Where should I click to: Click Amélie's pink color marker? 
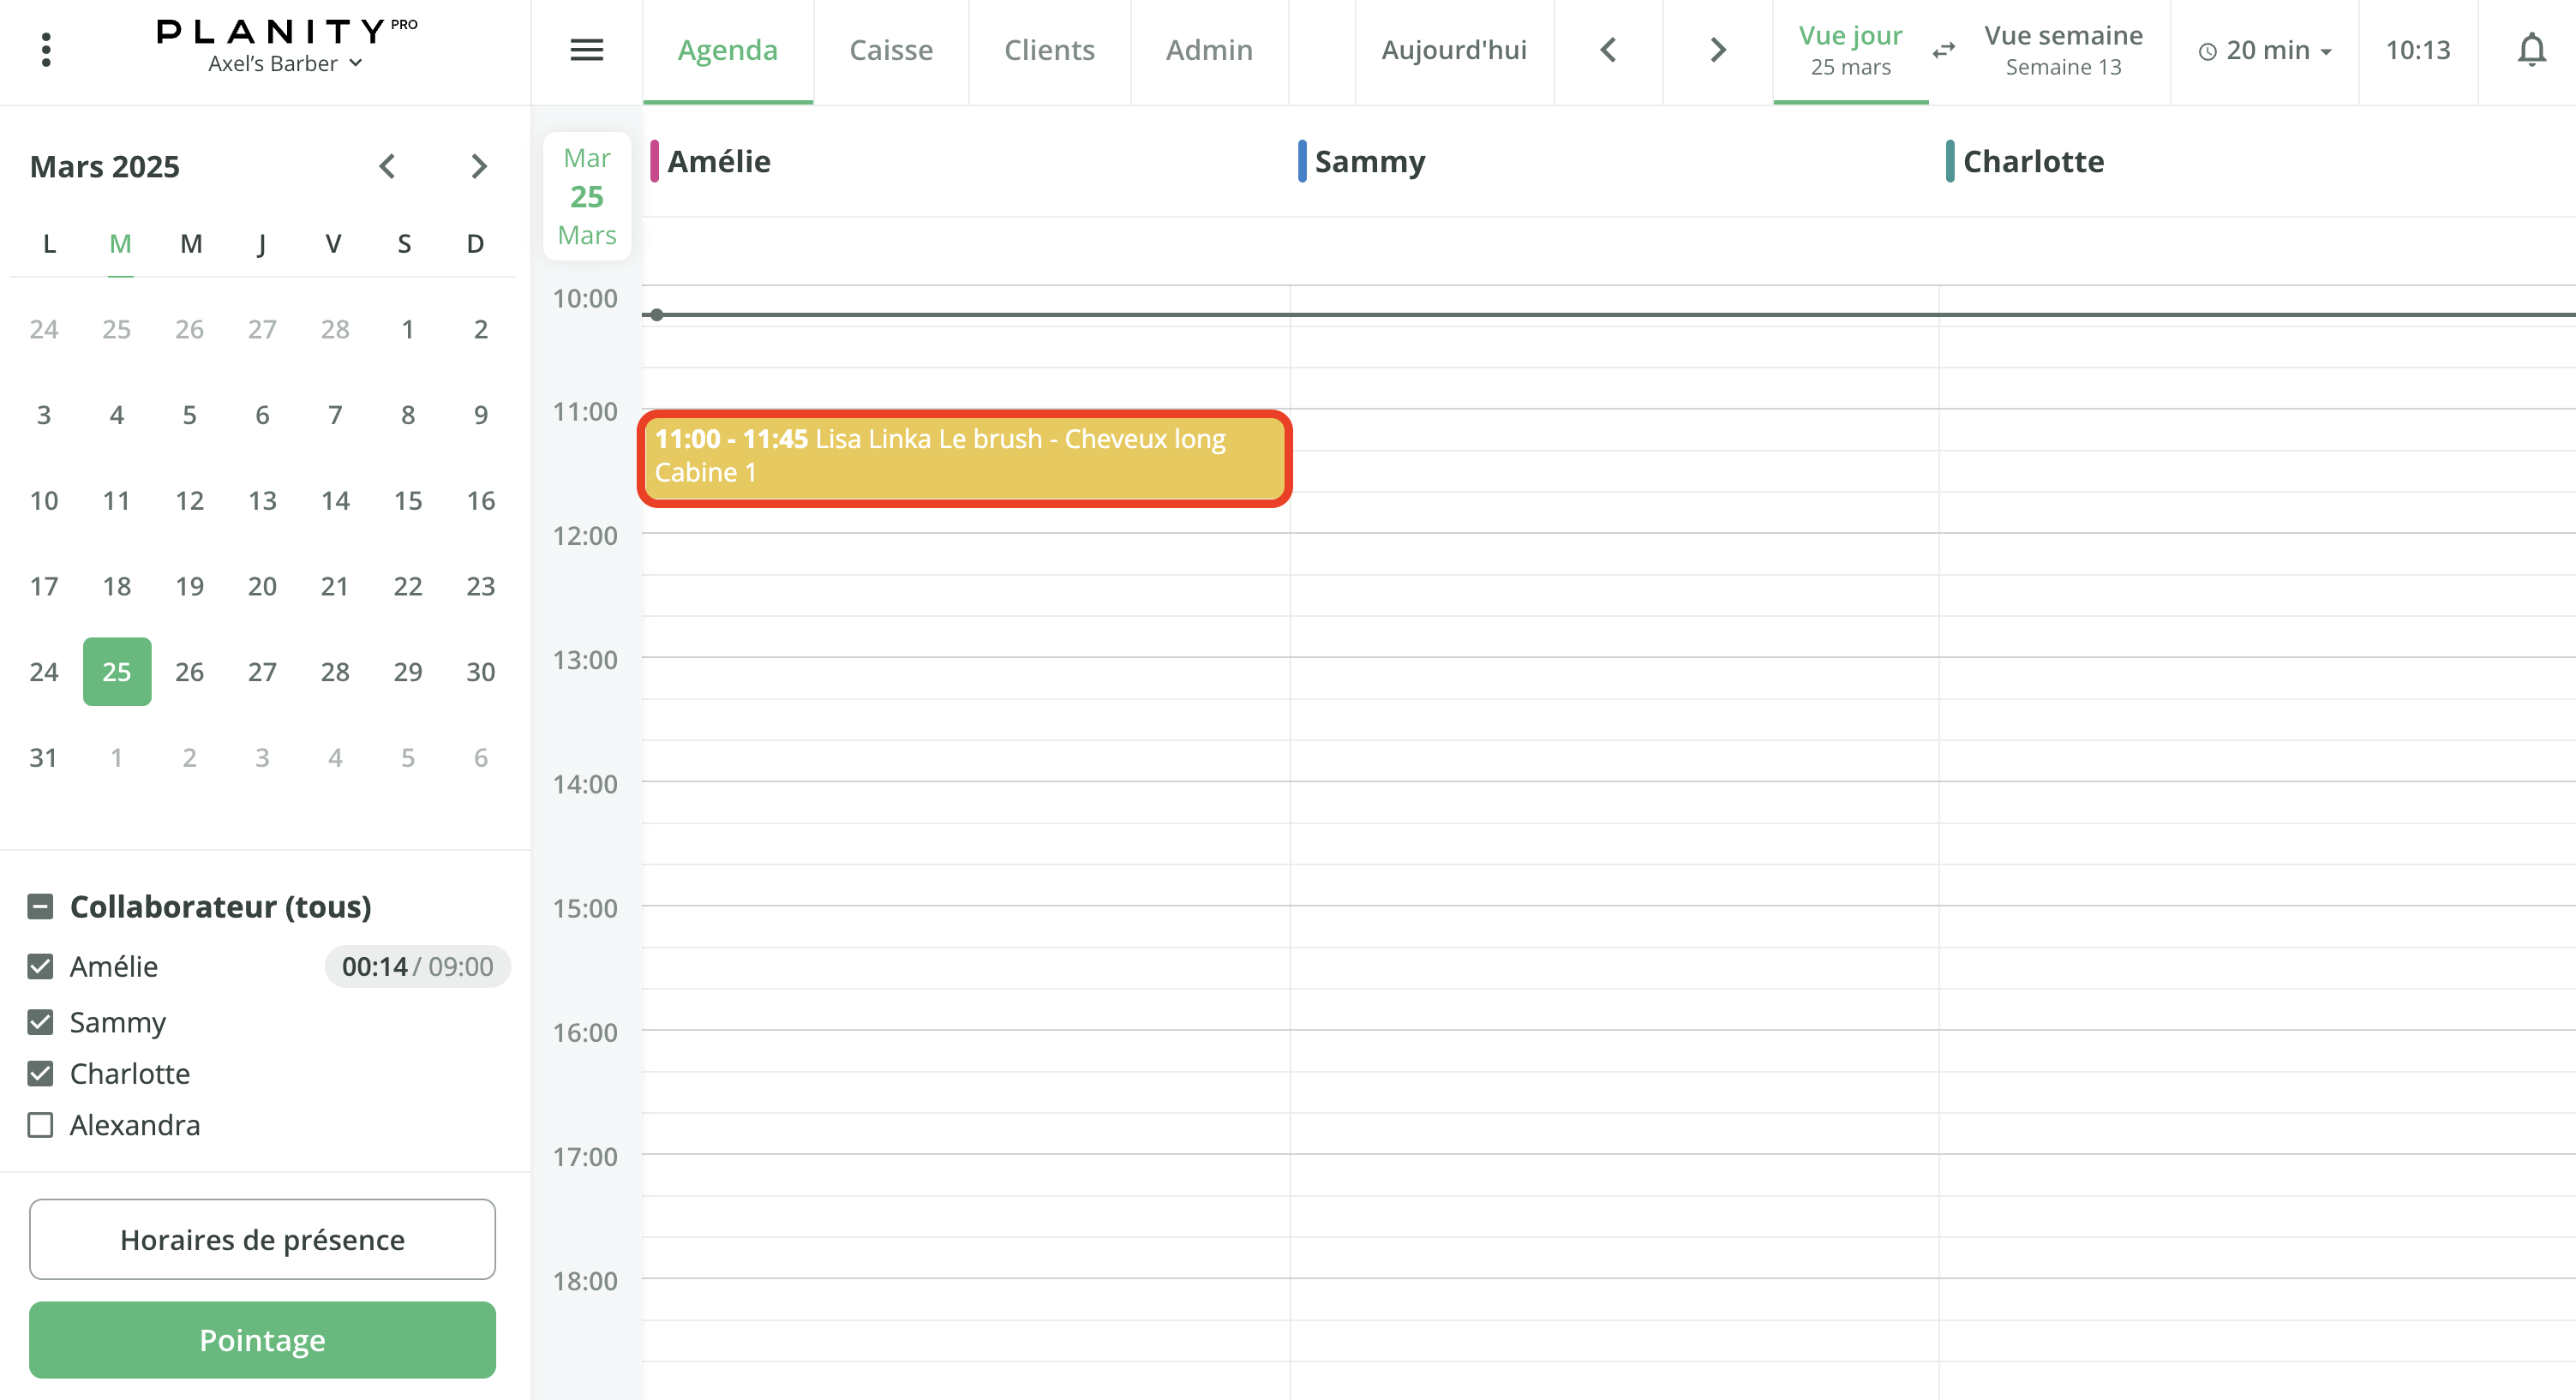(655, 161)
